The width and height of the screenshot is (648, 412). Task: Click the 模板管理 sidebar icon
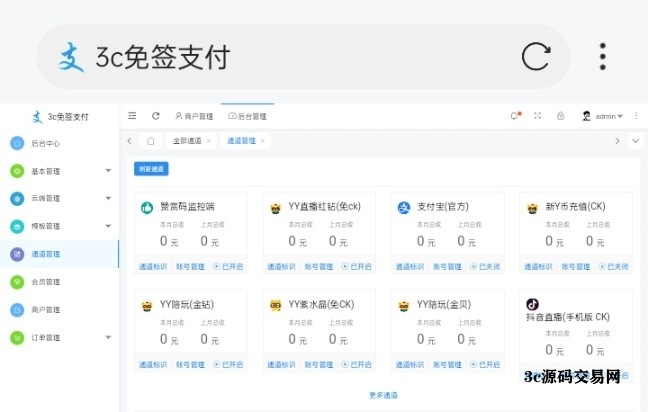tap(17, 226)
